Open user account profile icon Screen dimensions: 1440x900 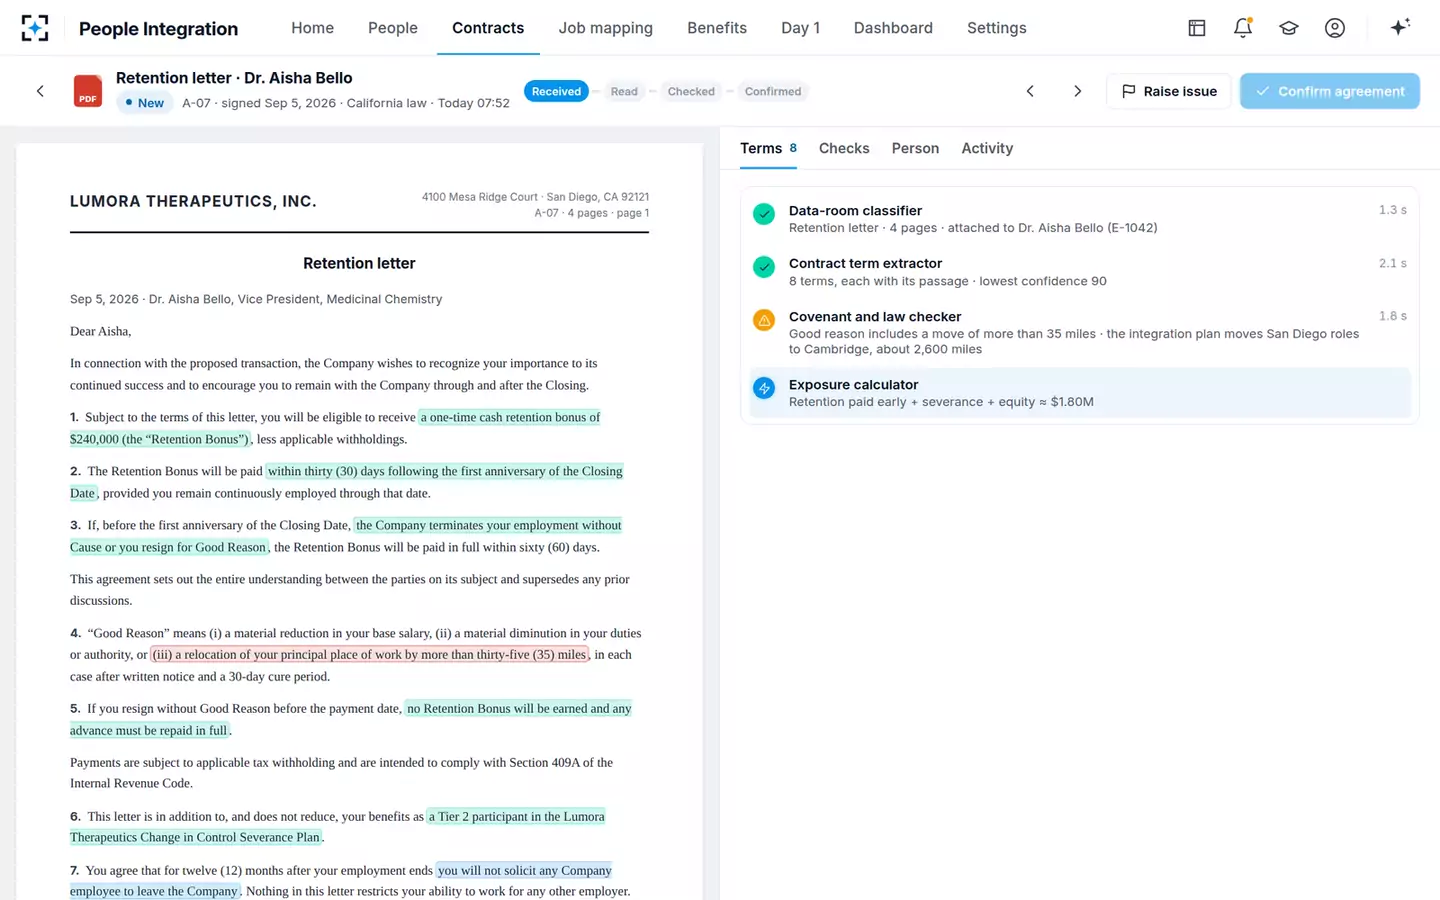[1335, 28]
